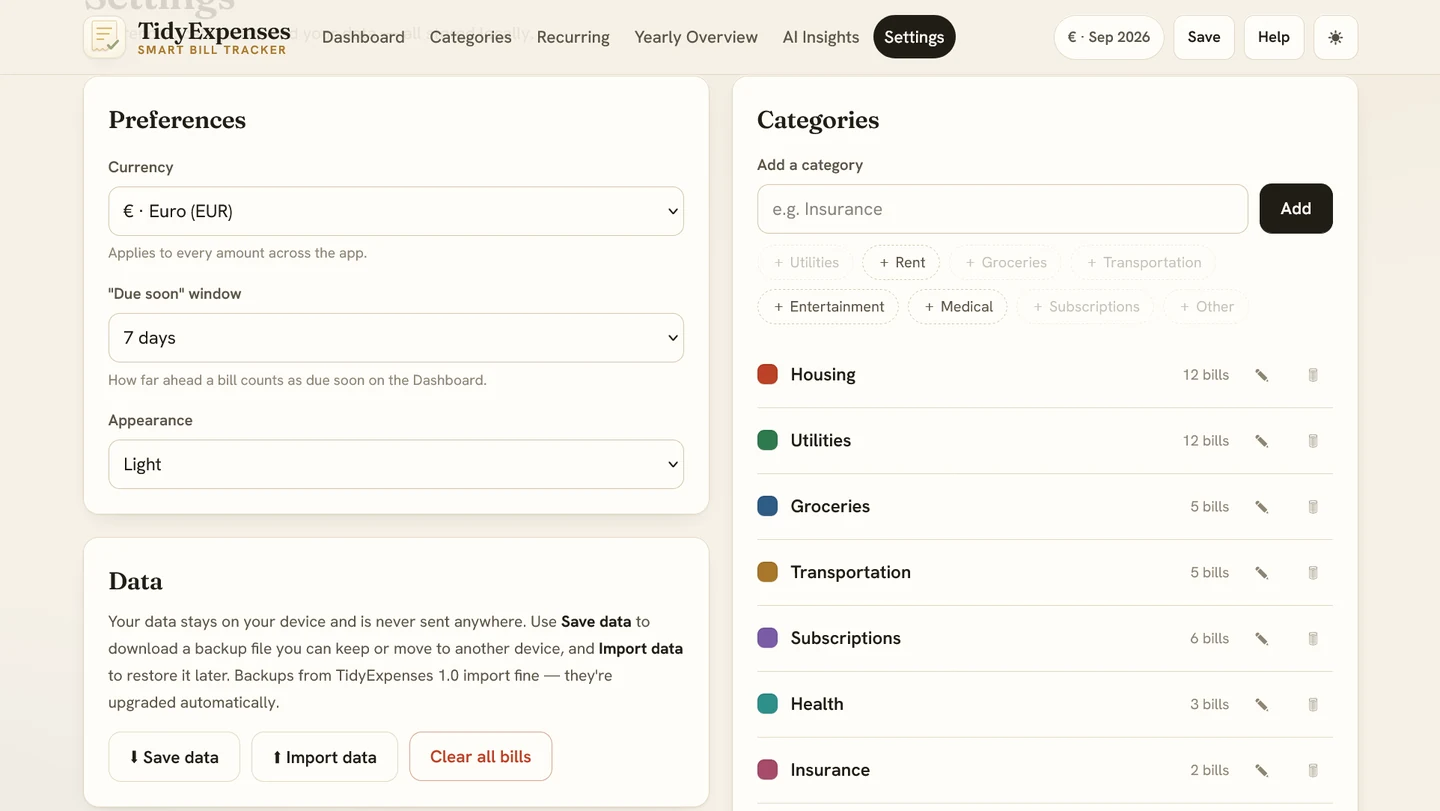1440x811 pixels.
Task: Select the Settings tab
Action: click(x=914, y=37)
